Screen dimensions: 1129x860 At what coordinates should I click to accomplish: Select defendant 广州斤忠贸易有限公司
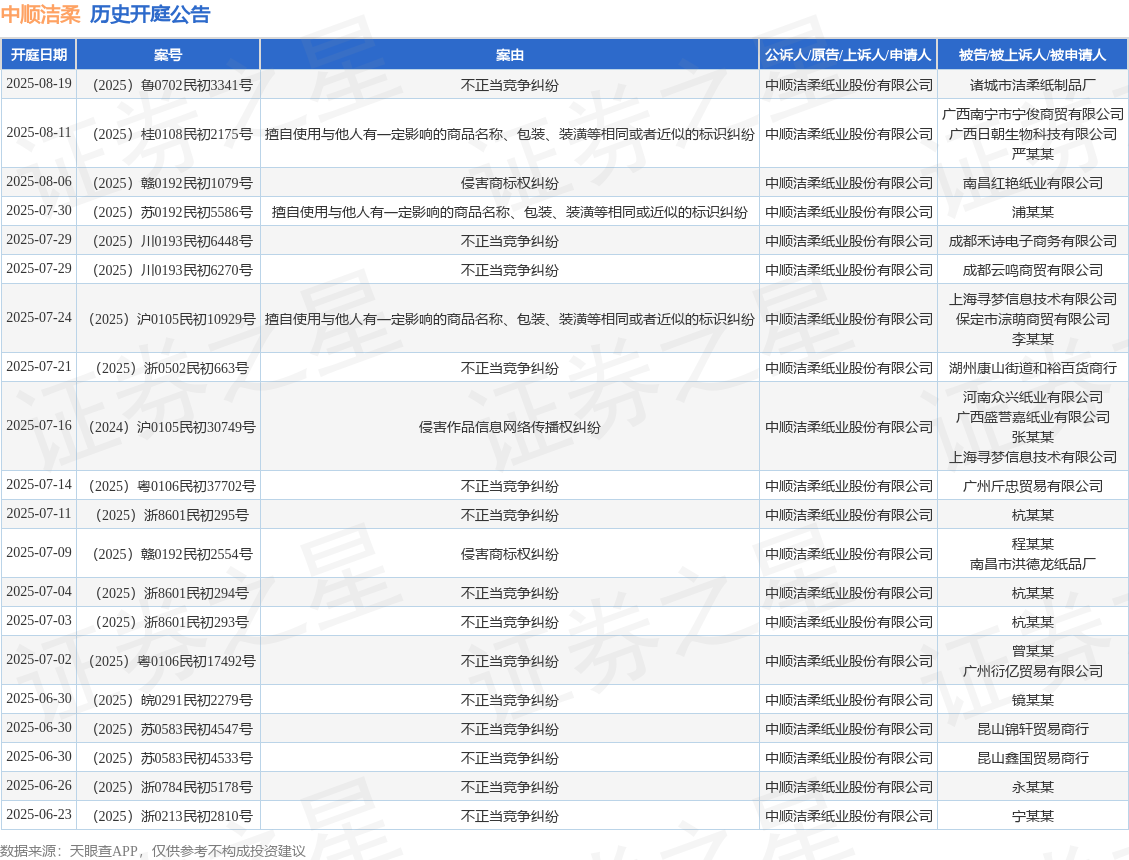1033,486
